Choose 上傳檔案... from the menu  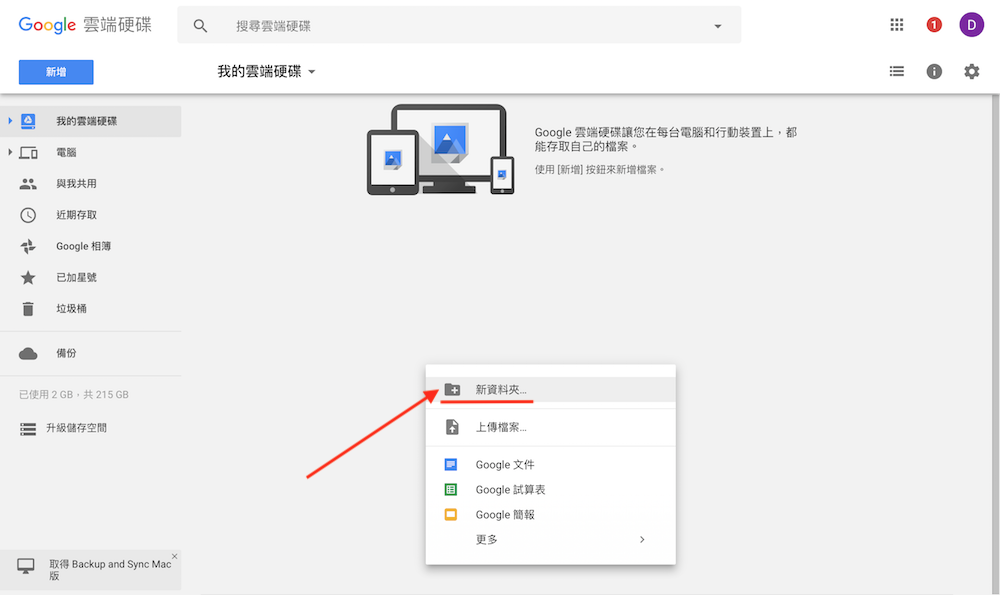point(550,427)
